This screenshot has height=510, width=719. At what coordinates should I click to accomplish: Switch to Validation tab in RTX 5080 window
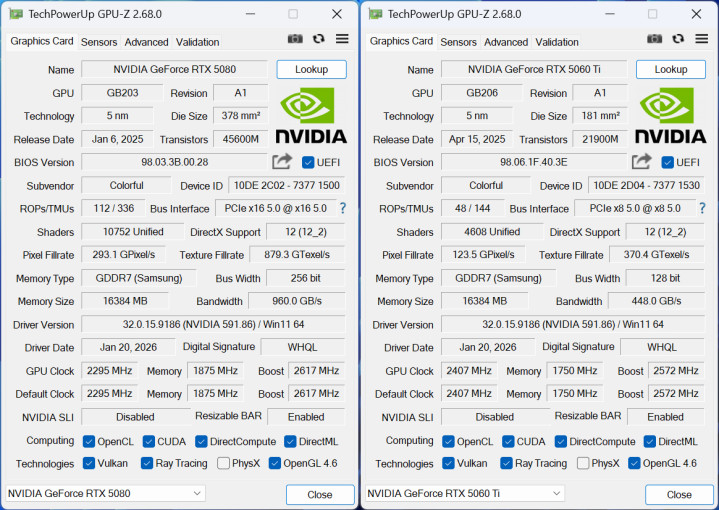(197, 42)
